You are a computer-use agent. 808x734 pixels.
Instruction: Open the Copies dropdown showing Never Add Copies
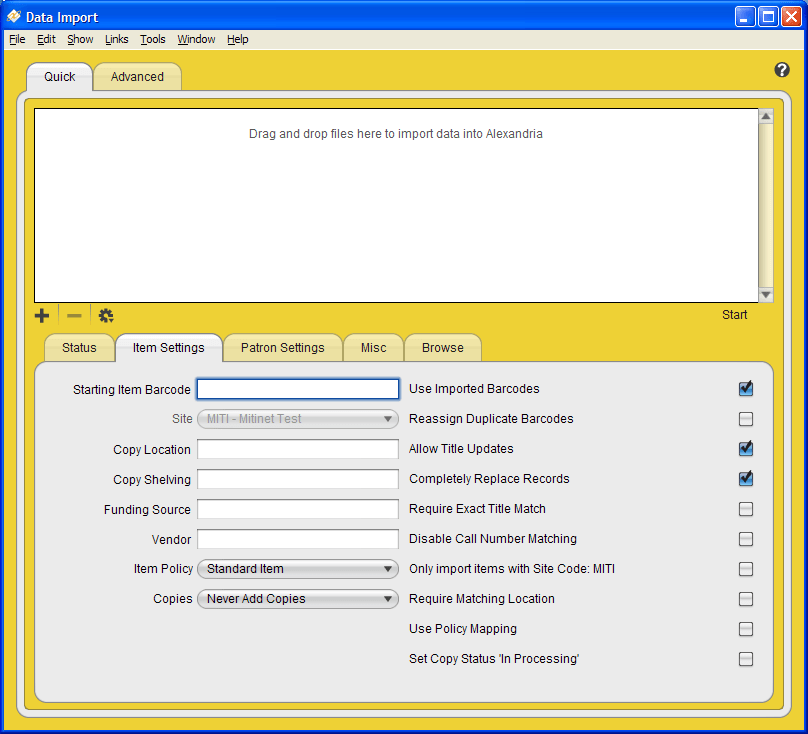(297, 599)
